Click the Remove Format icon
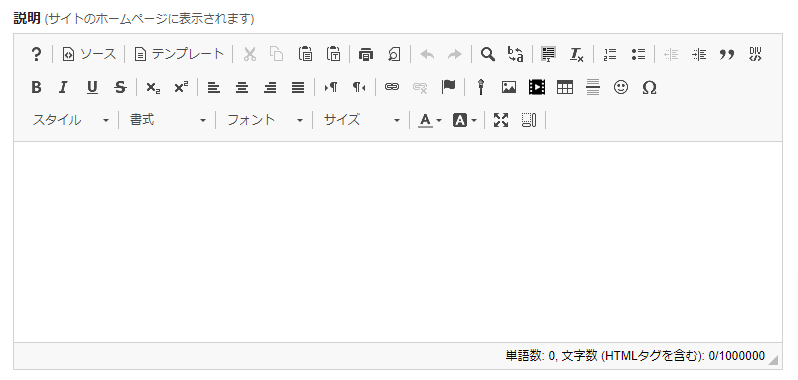 point(576,54)
